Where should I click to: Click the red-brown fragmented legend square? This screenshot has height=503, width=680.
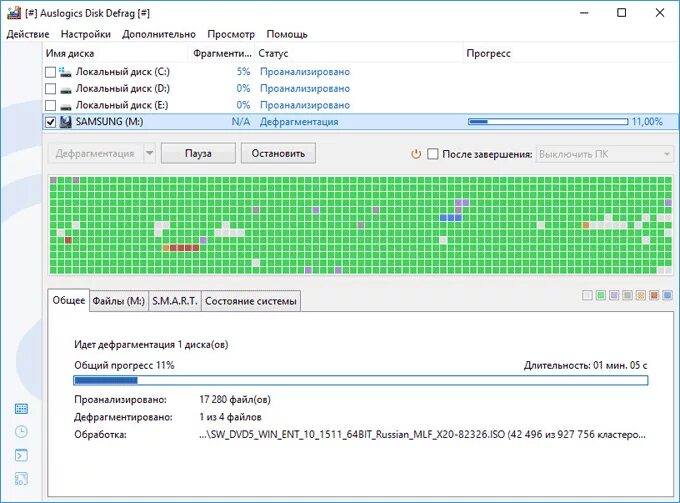coord(654,296)
